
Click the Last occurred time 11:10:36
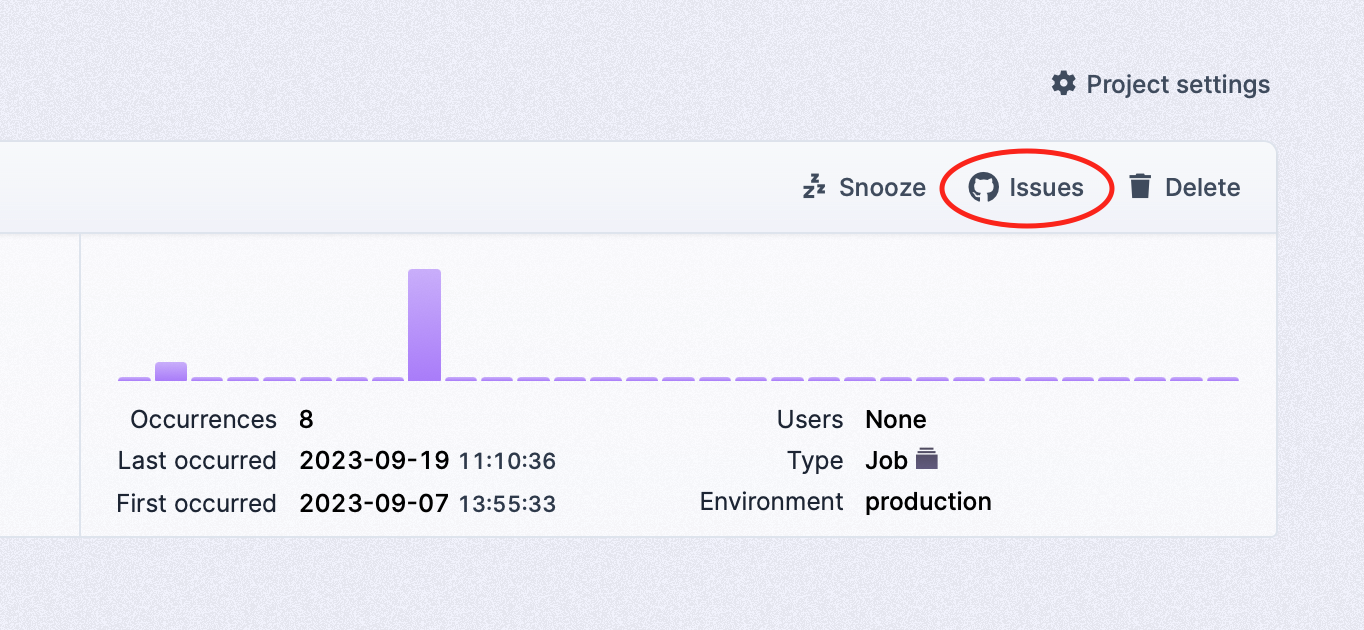click(507, 461)
